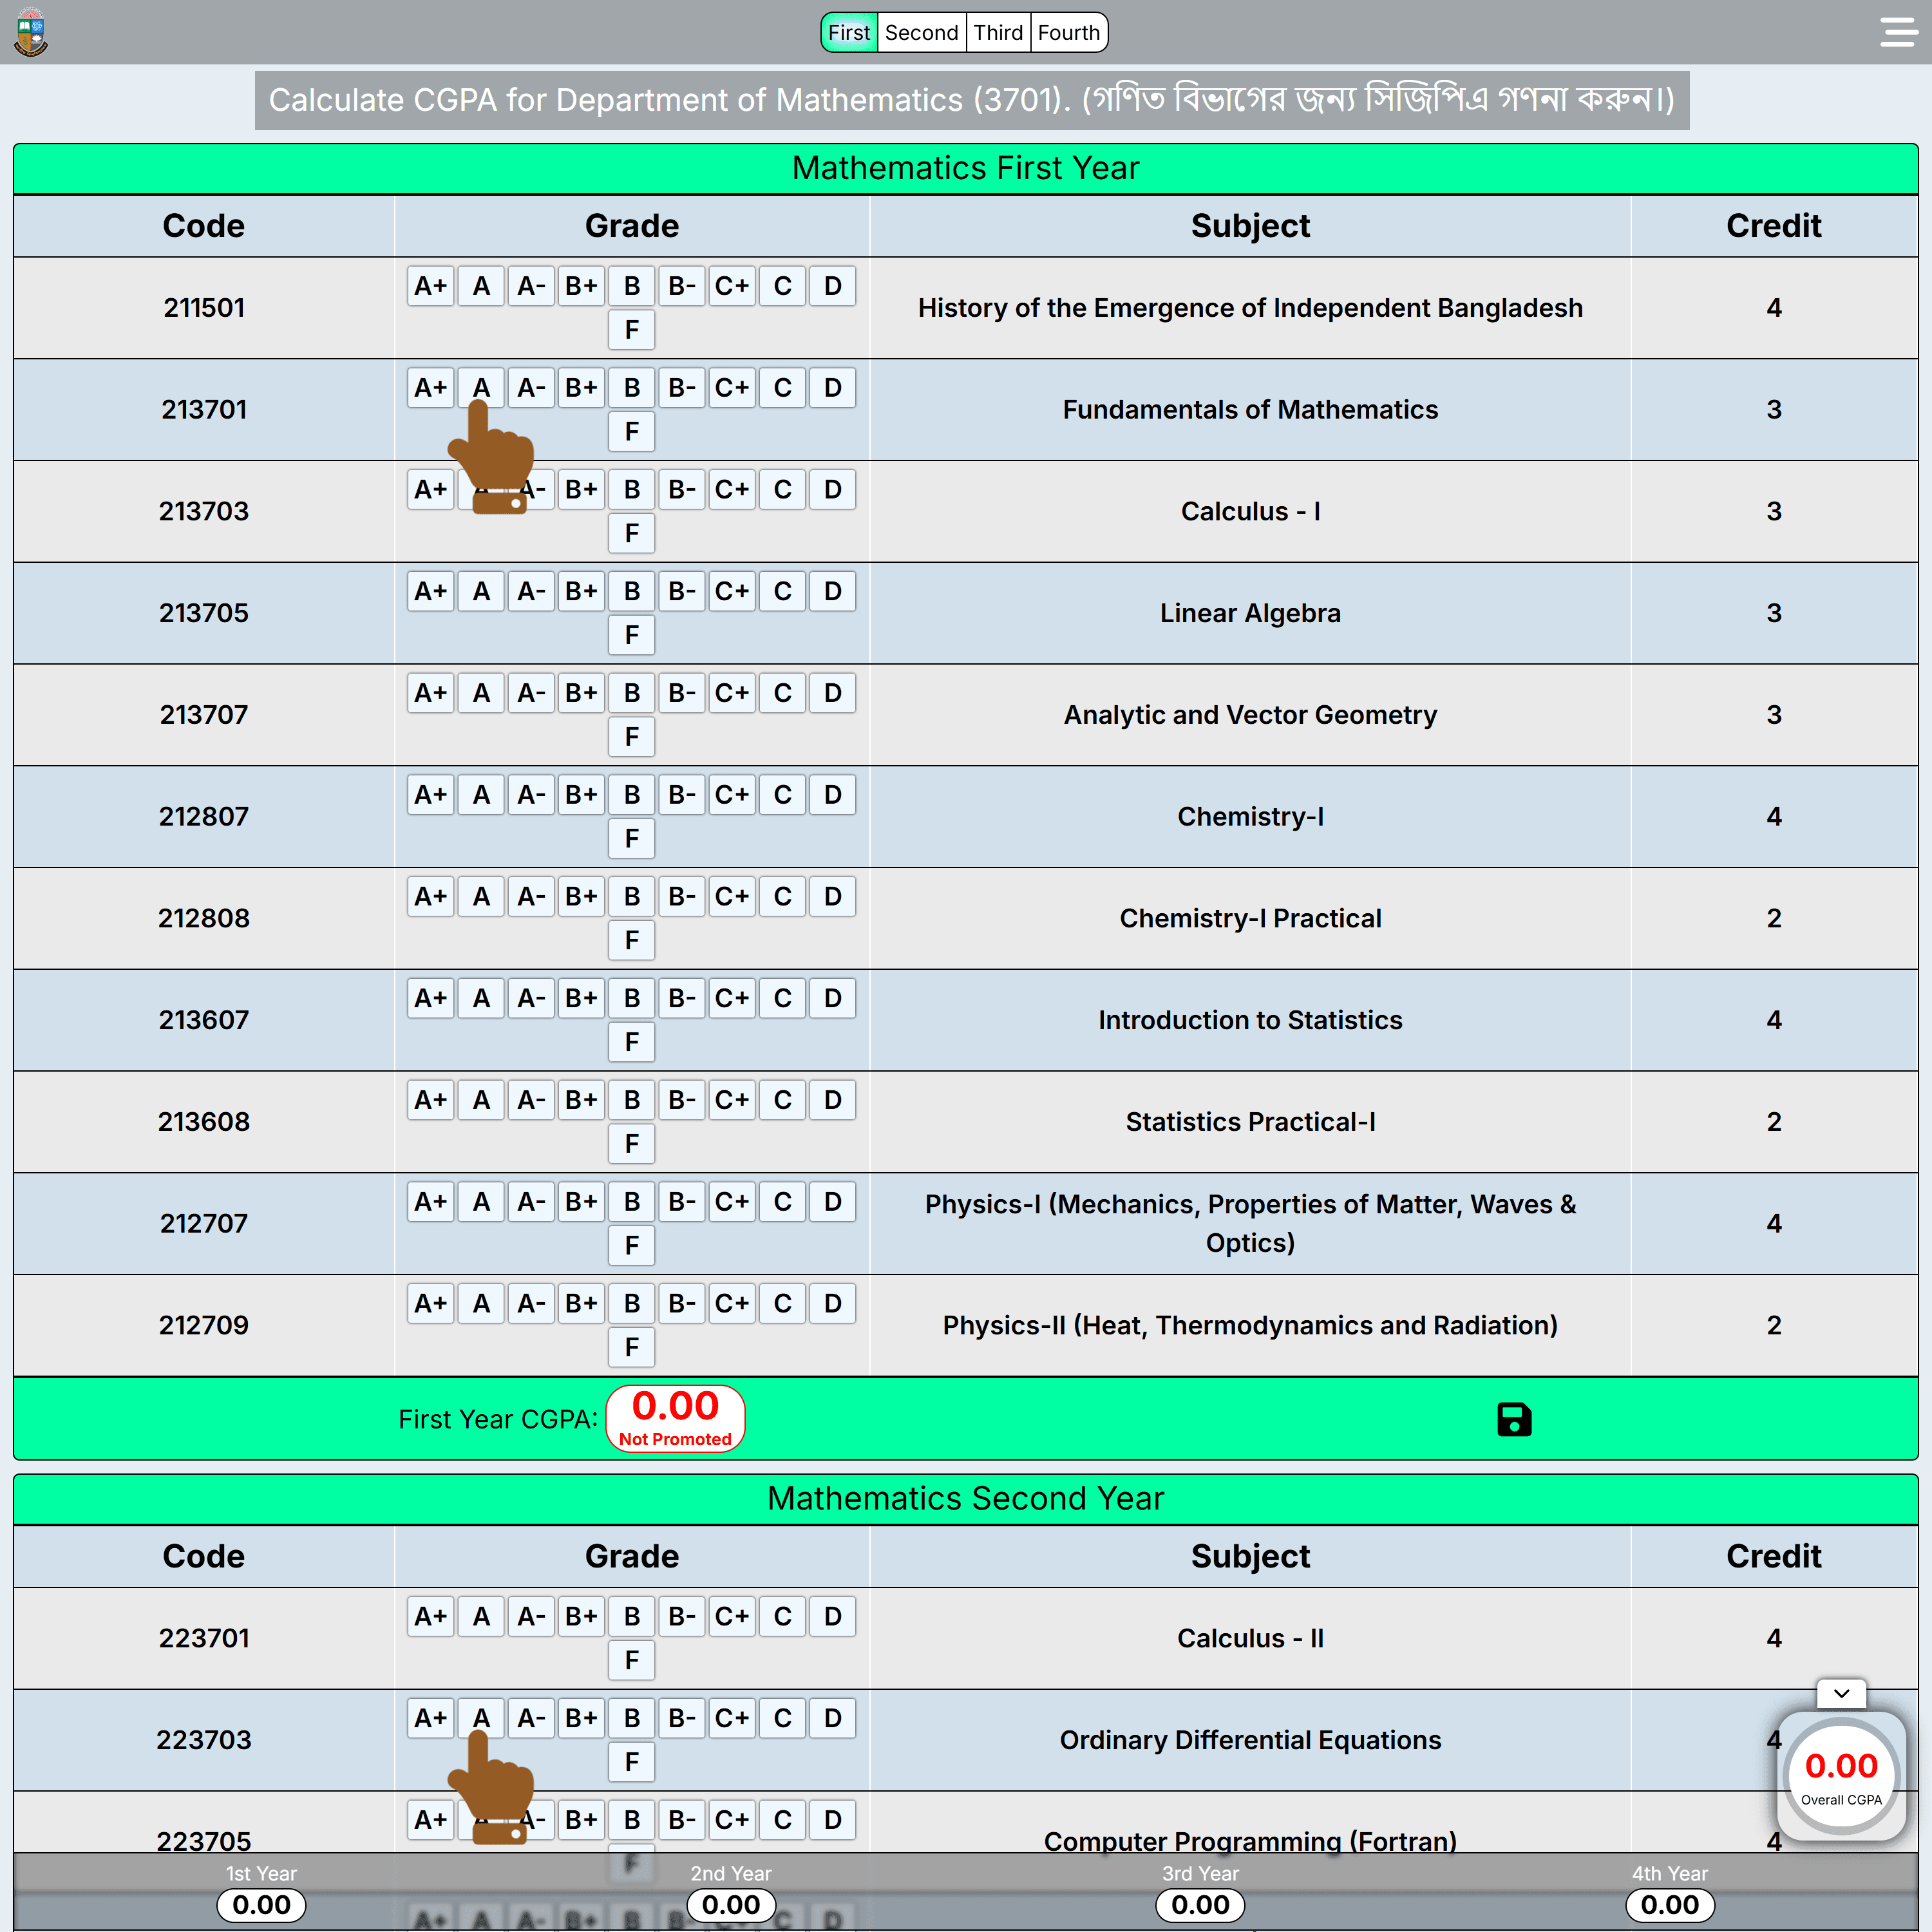Viewport: 1932px width, 1932px height.
Task: Select grade C+ for Chemistry-I
Action: point(732,795)
